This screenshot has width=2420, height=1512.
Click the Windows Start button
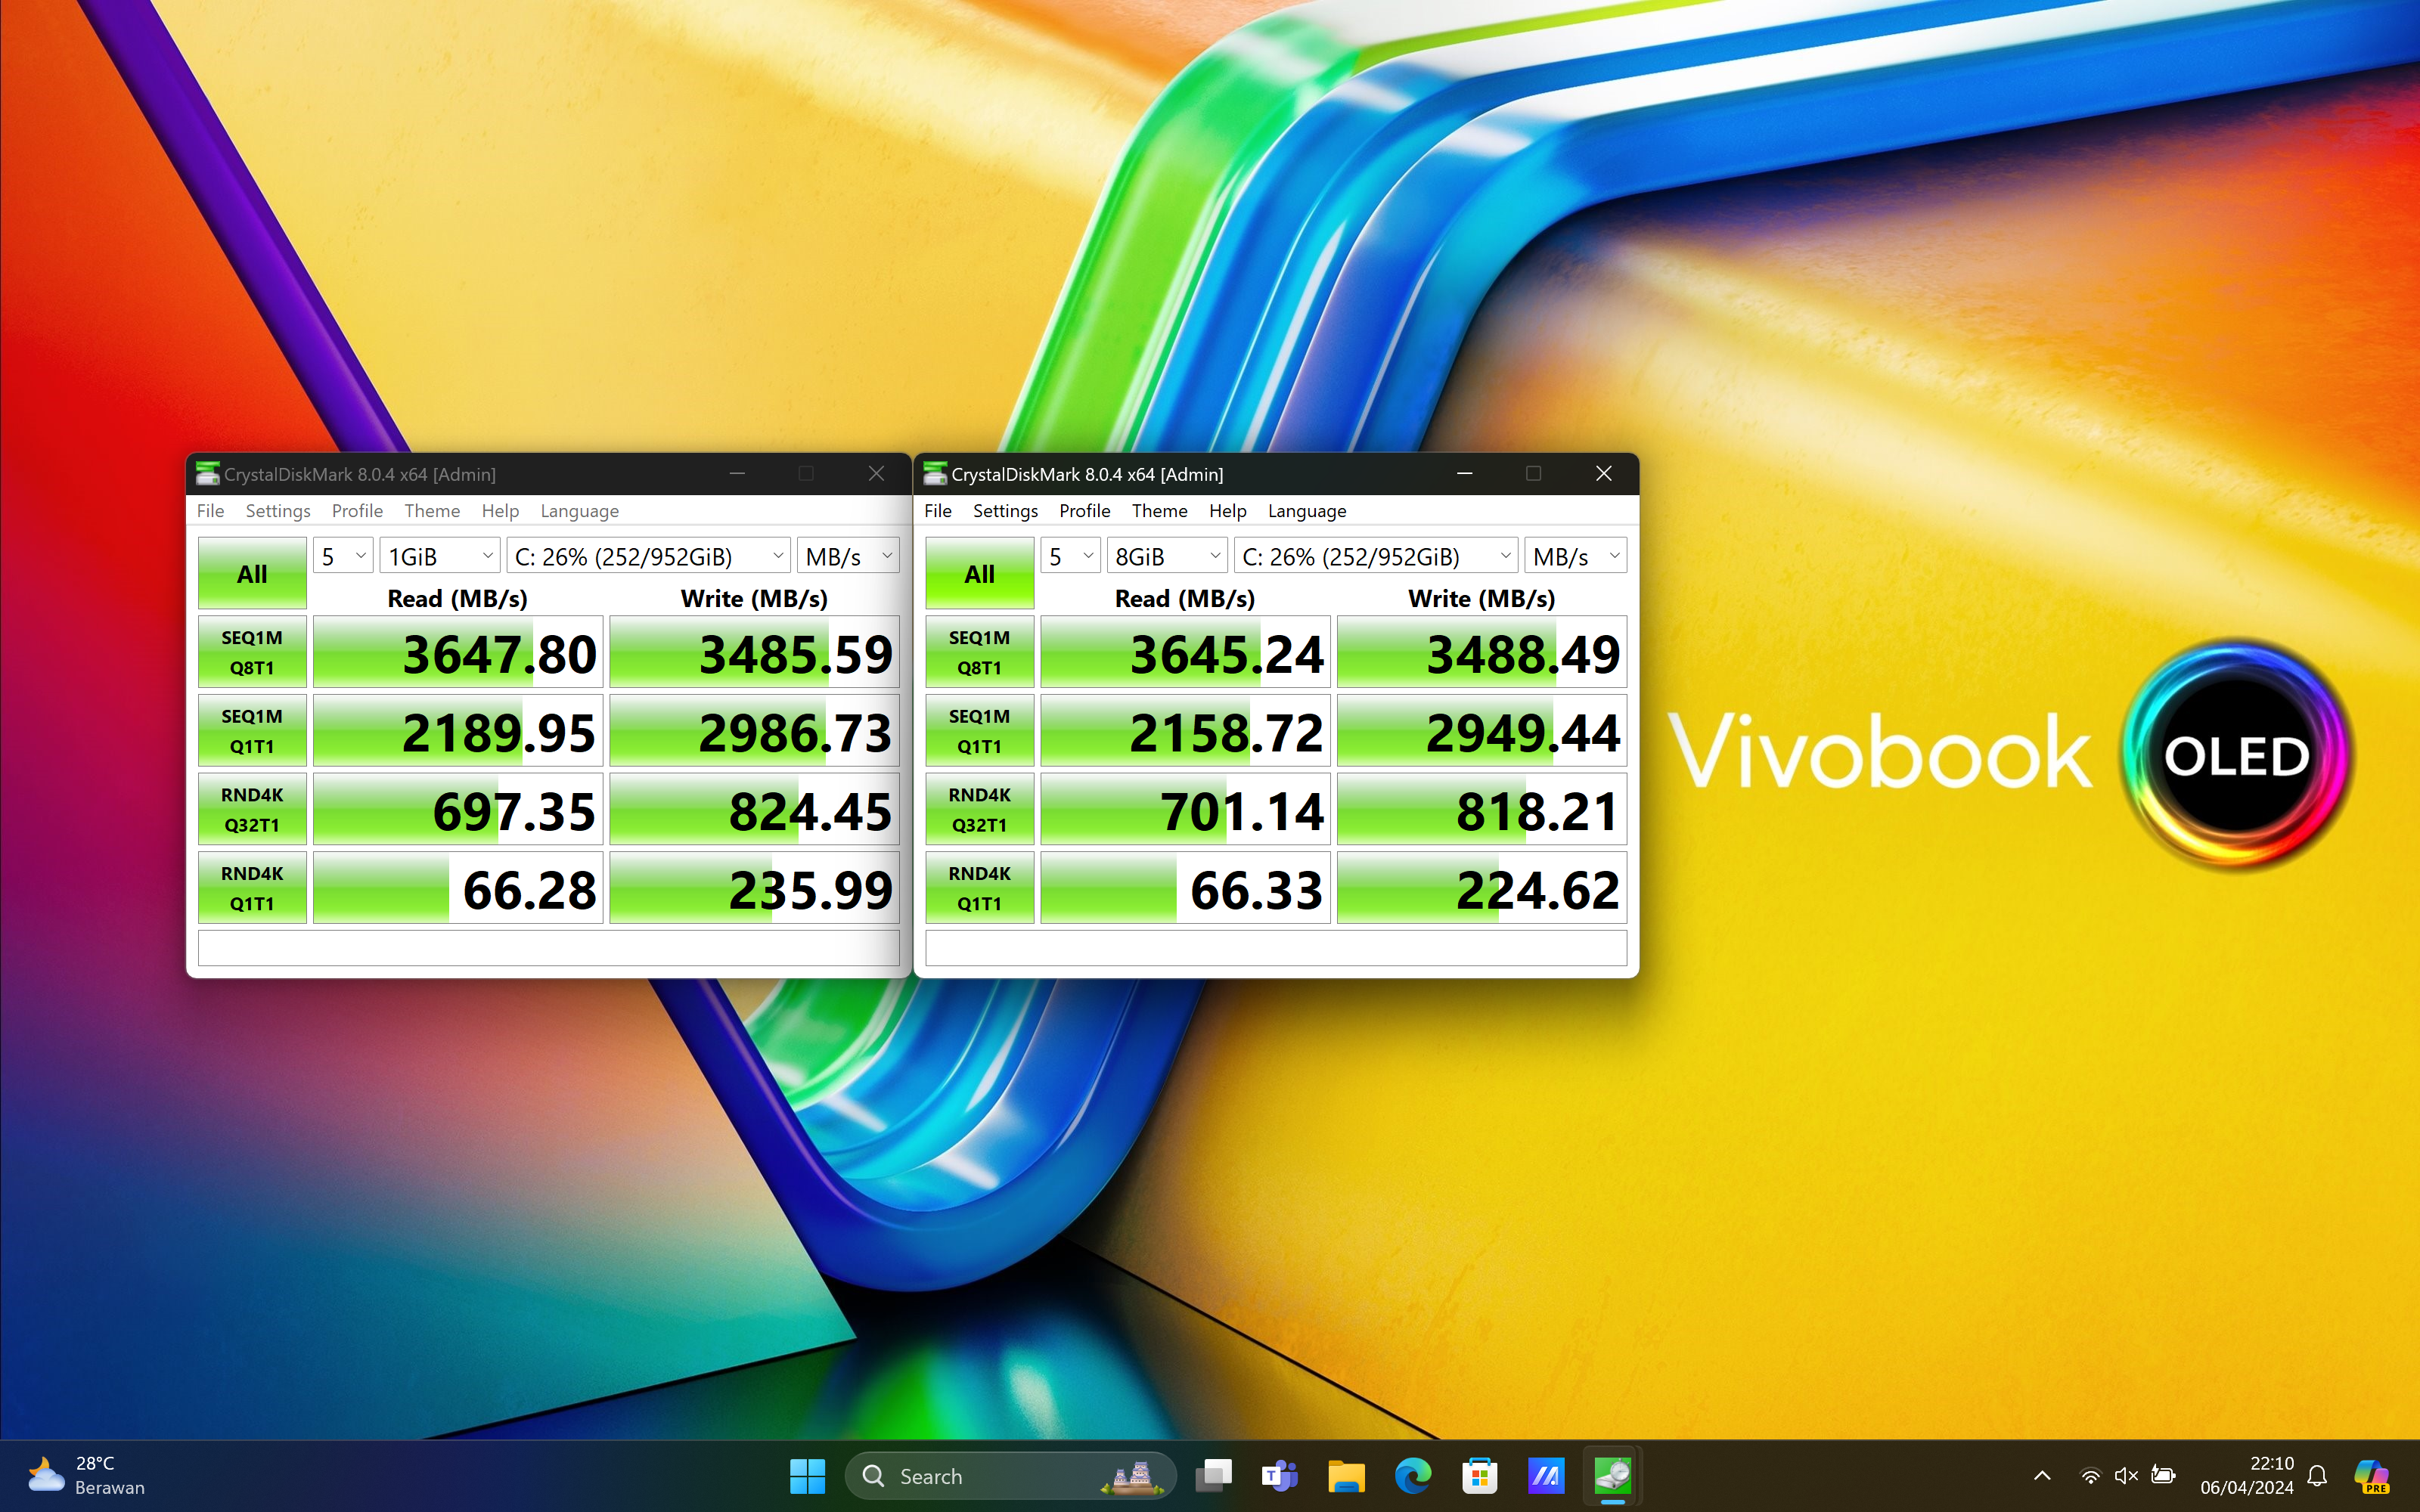click(807, 1476)
